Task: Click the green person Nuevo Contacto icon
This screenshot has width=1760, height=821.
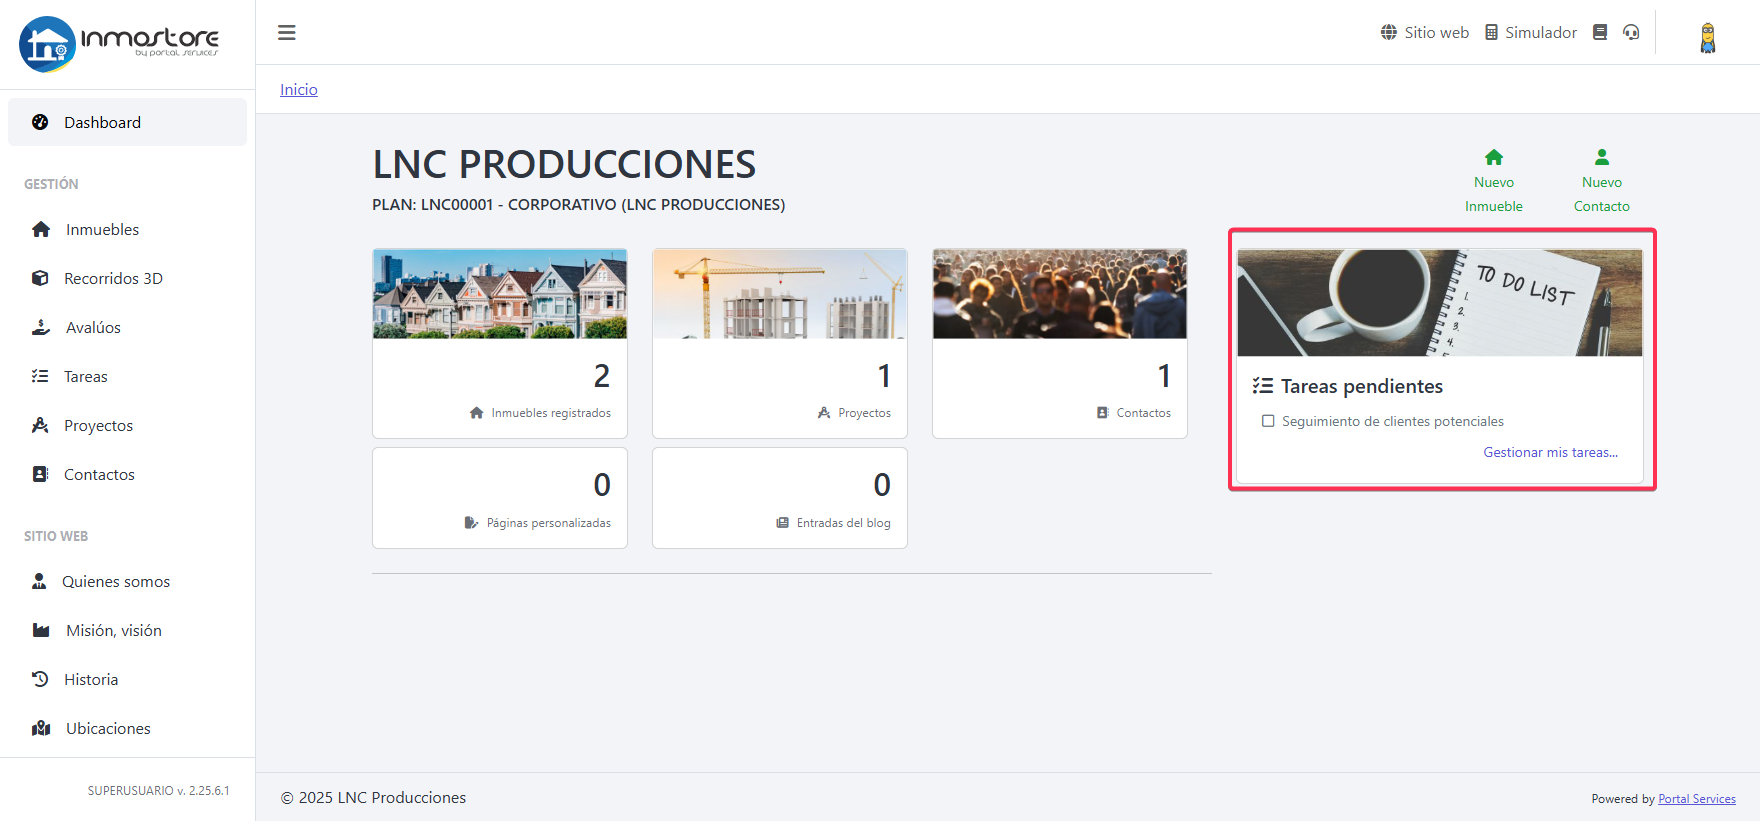Action: tap(1602, 157)
